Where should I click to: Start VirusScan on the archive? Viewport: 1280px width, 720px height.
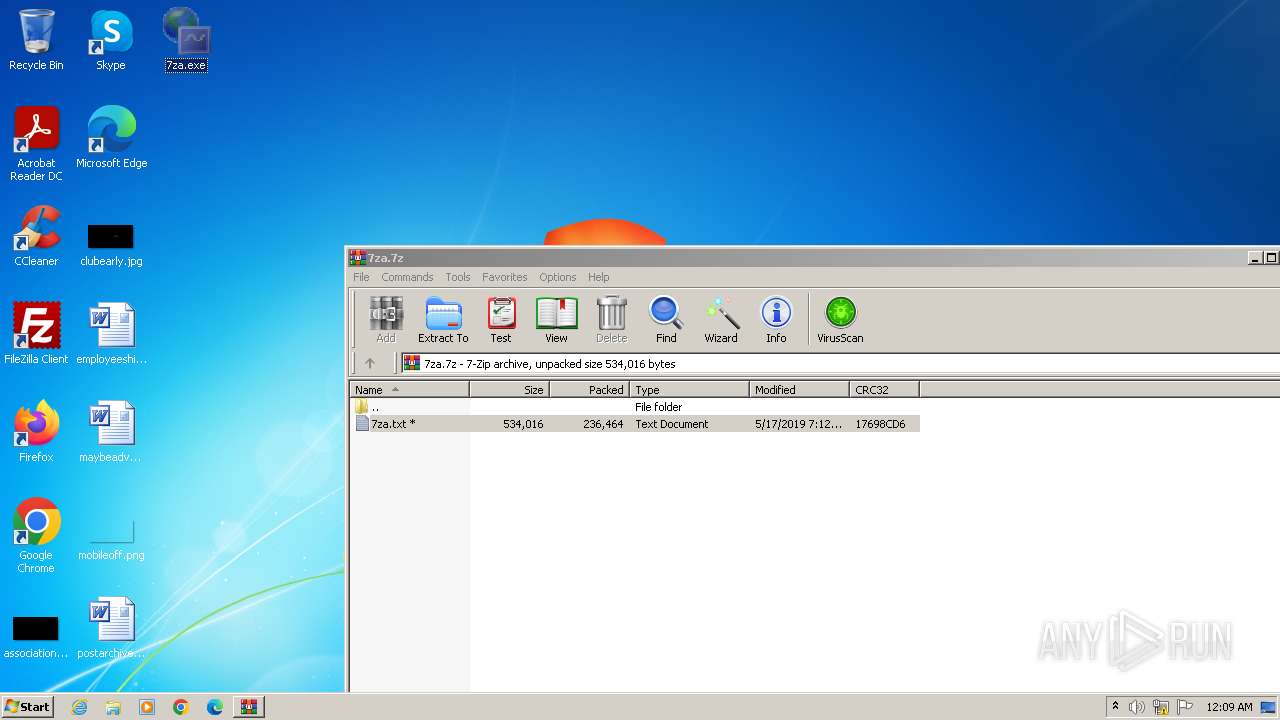(x=840, y=320)
